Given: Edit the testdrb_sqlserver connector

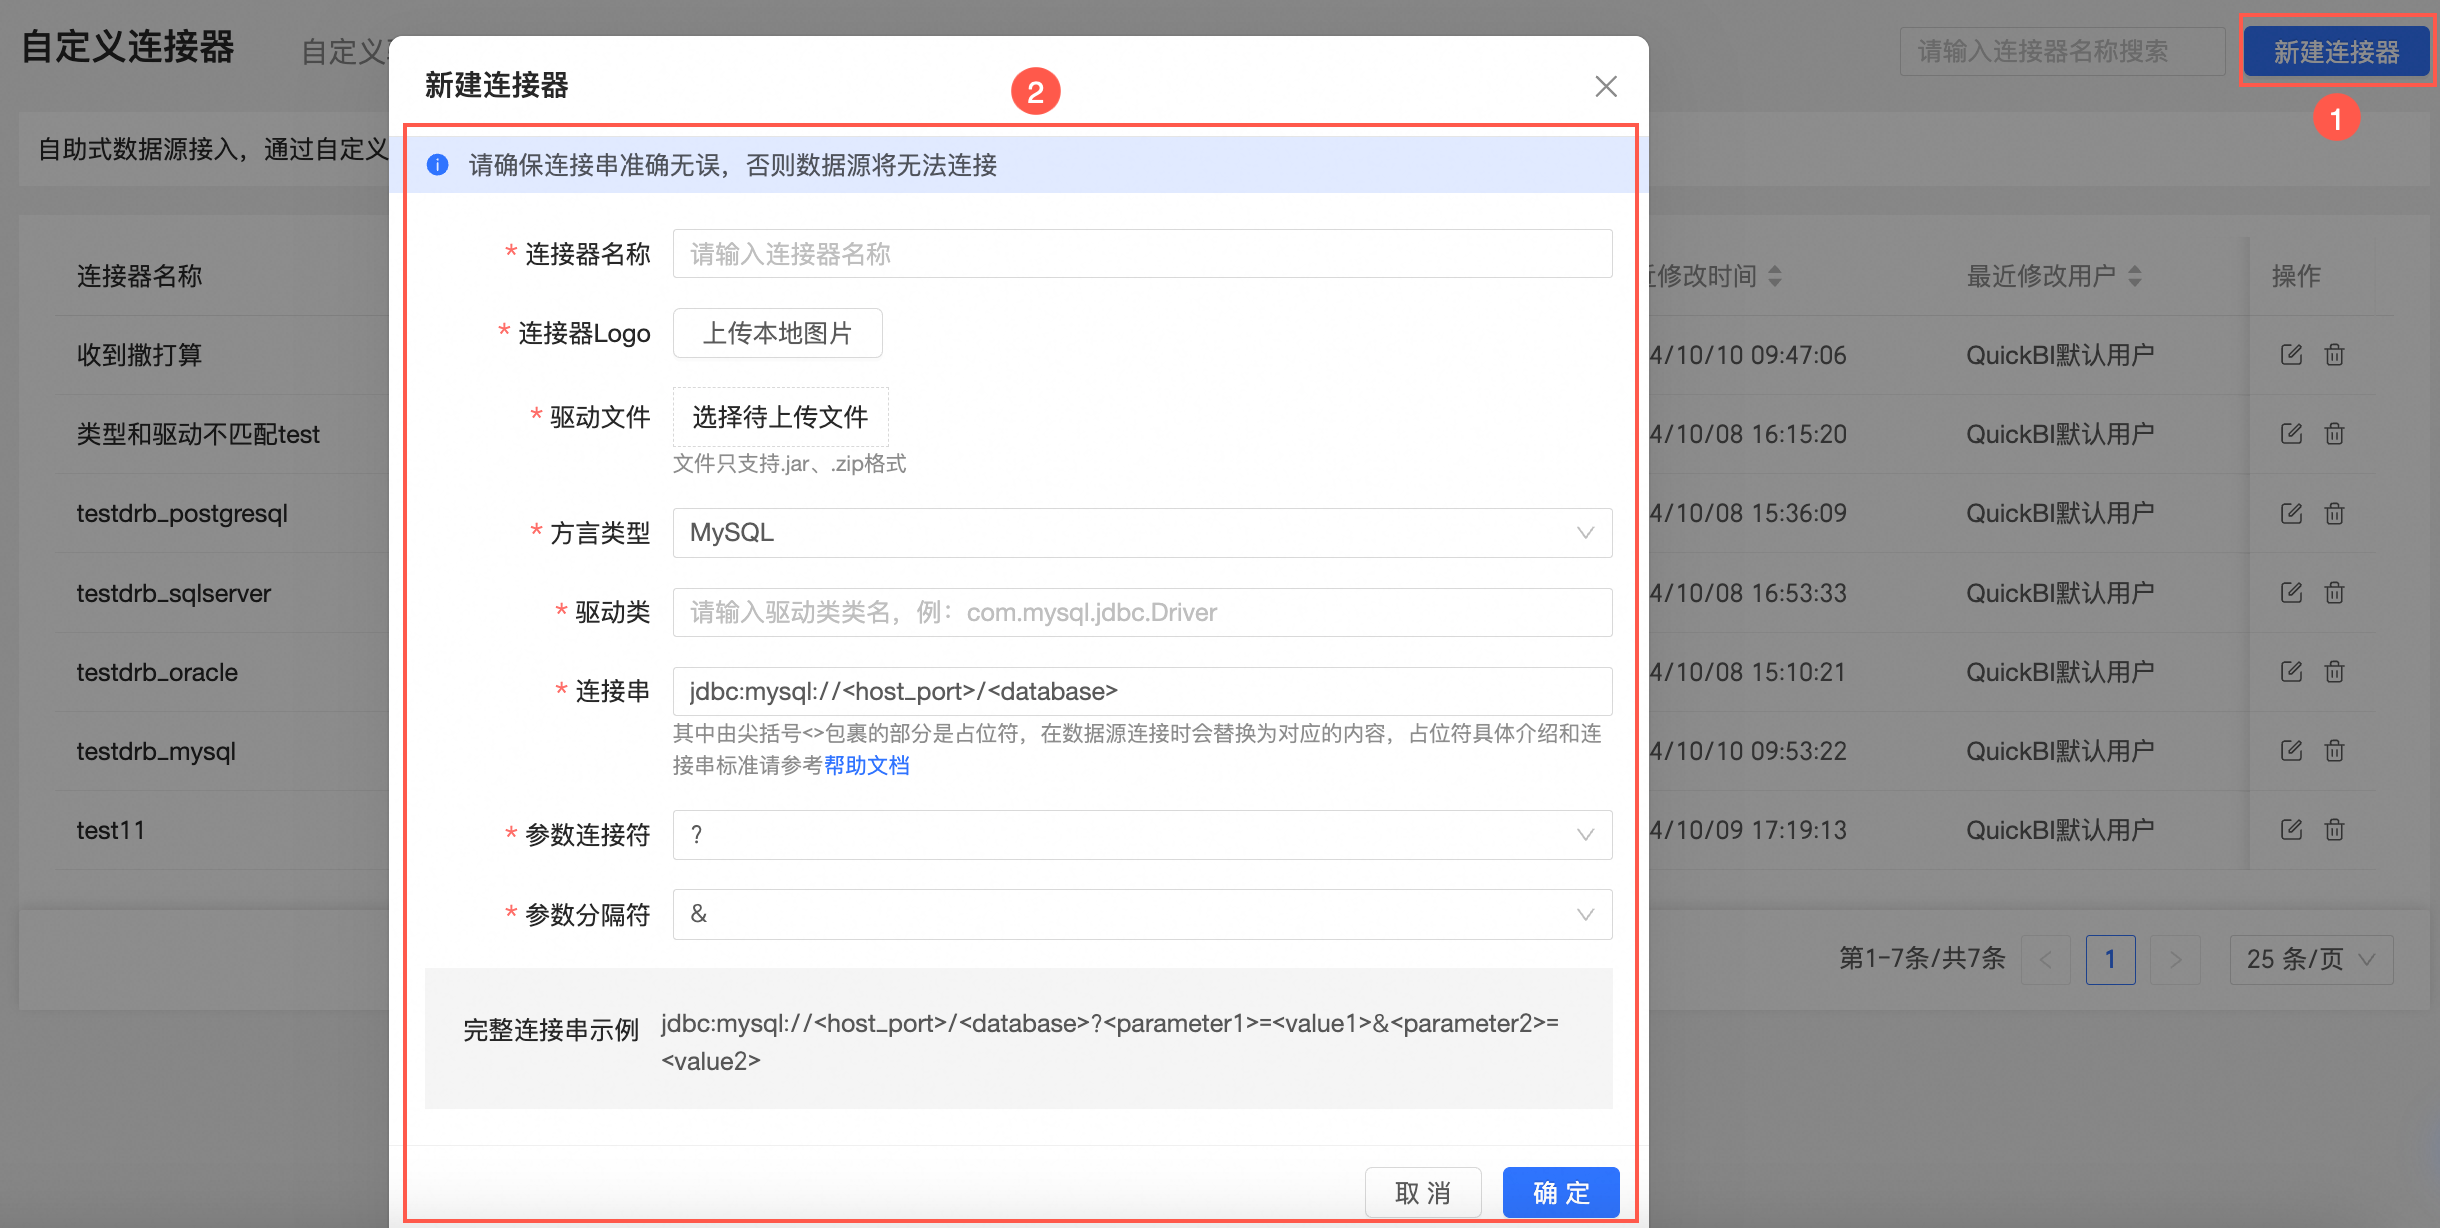Looking at the screenshot, I should (2291, 593).
